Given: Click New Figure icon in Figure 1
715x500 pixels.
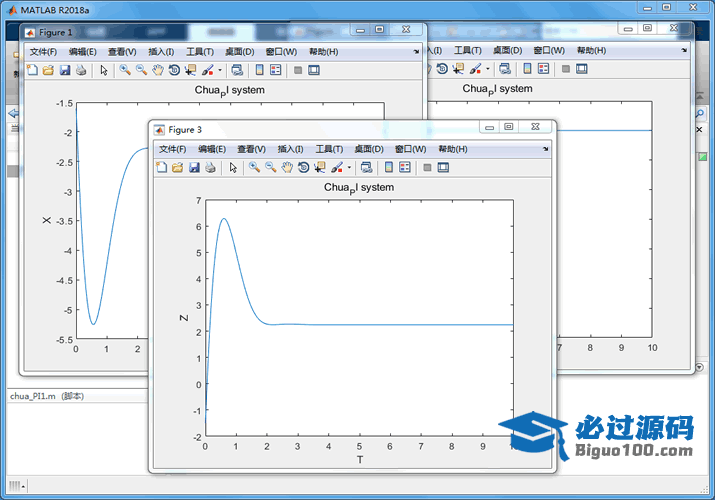Looking at the screenshot, I should (x=32, y=70).
